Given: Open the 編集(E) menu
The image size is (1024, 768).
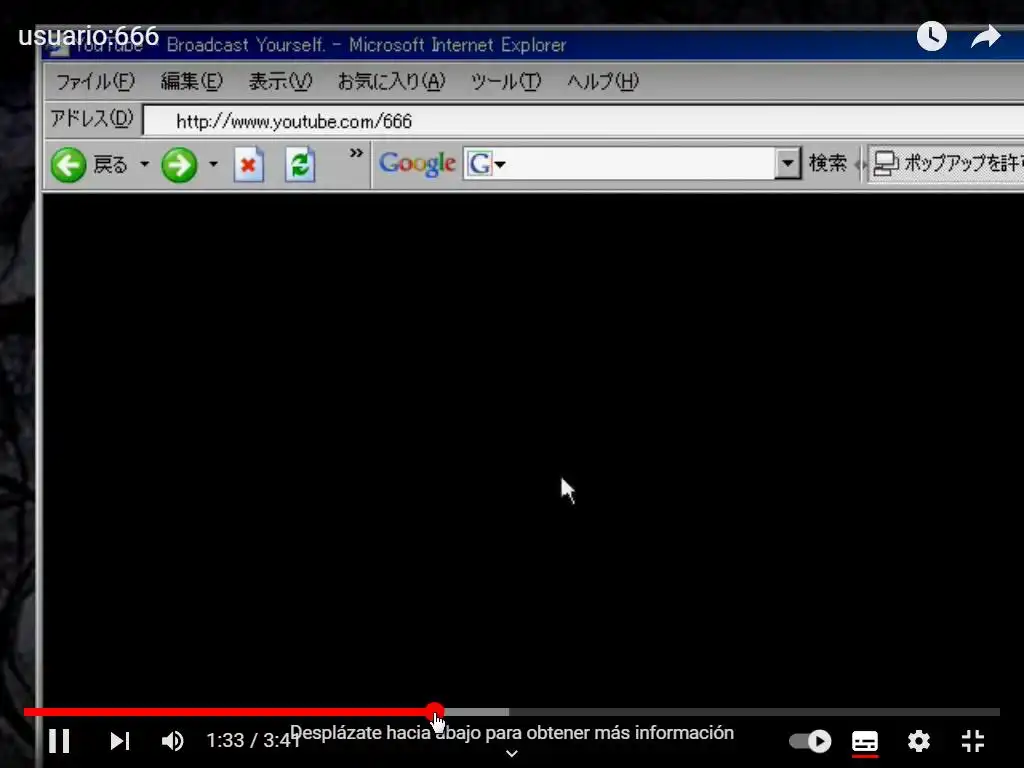Looking at the screenshot, I should coord(191,82).
